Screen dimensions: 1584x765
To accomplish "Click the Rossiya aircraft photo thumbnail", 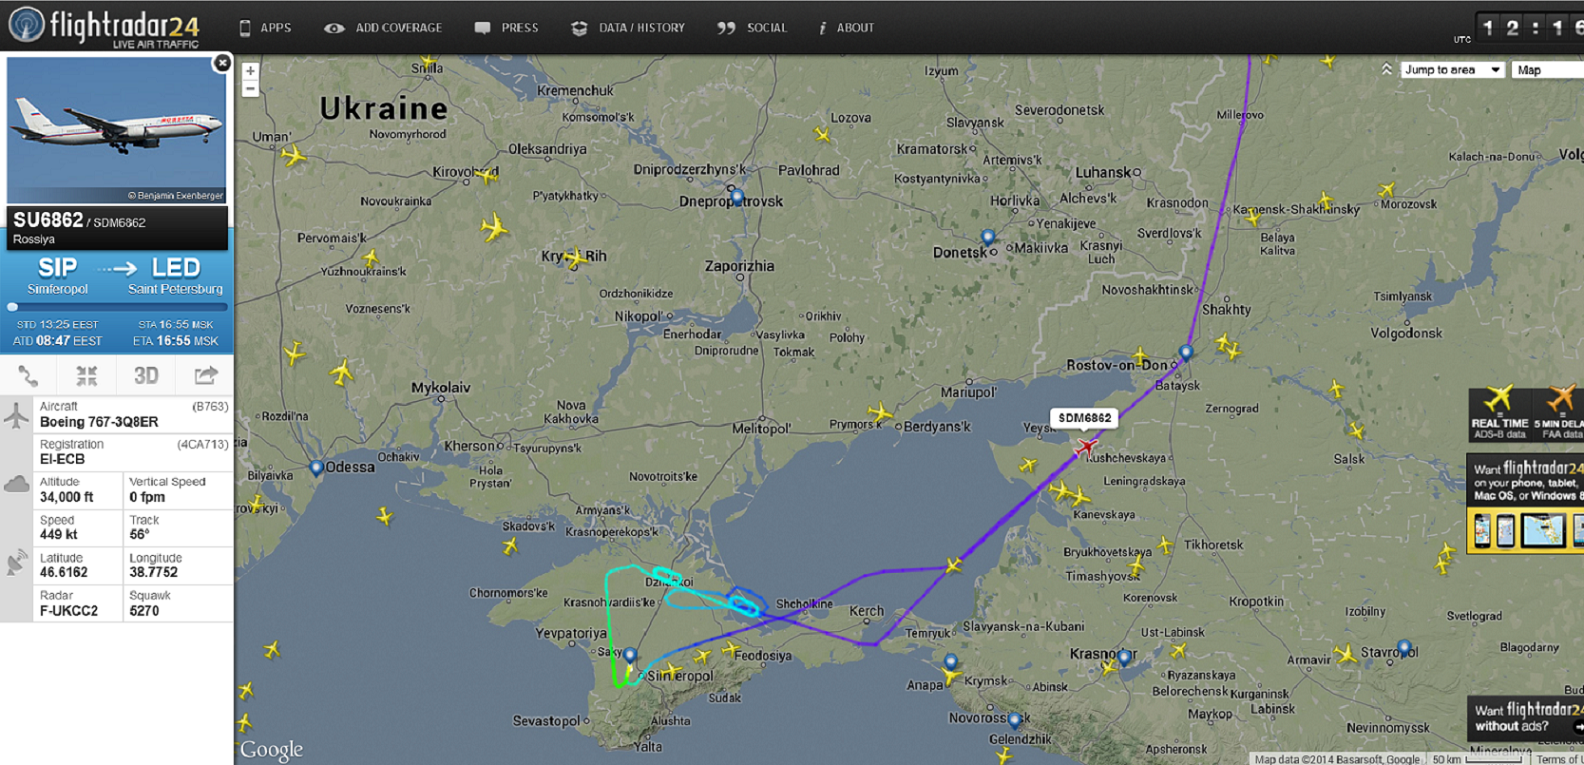I will (x=117, y=130).
